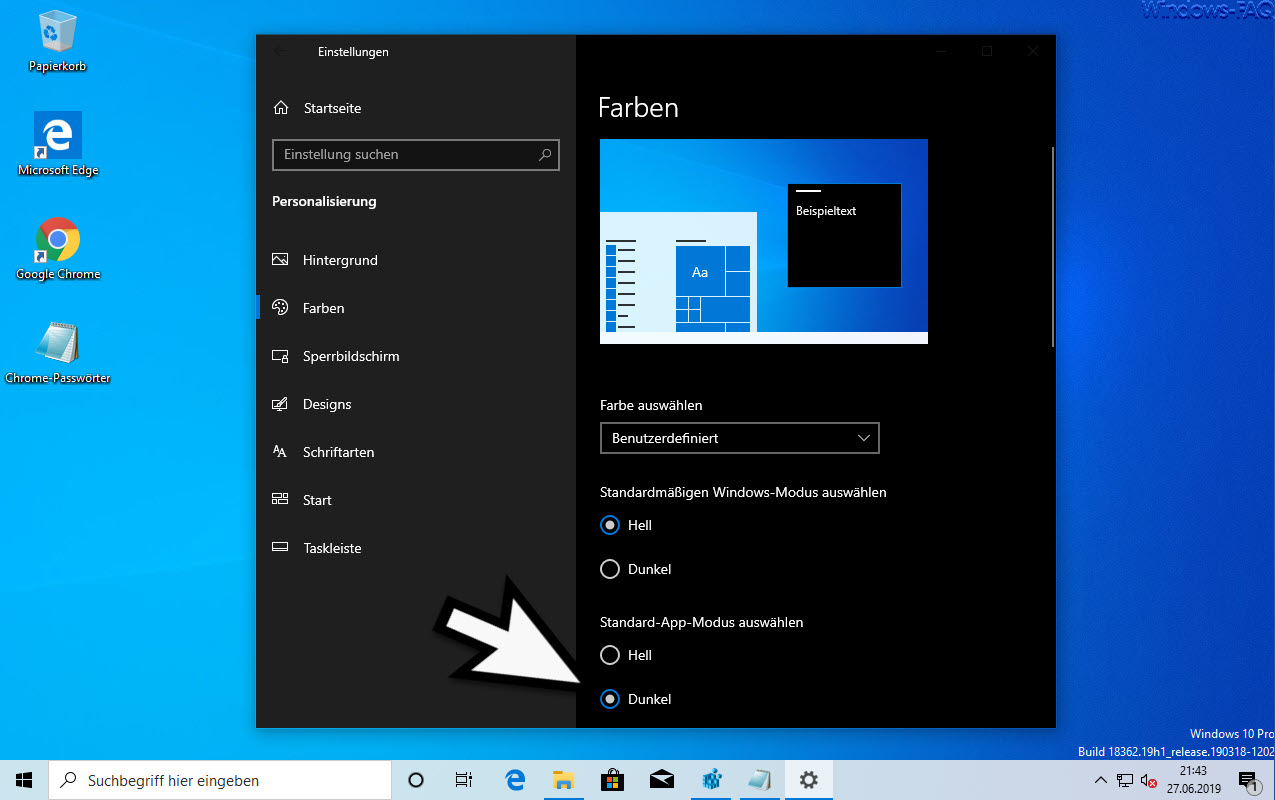Image resolution: width=1275 pixels, height=800 pixels.
Task: Open Schriftarten via its icon
Action: [280, 452]
